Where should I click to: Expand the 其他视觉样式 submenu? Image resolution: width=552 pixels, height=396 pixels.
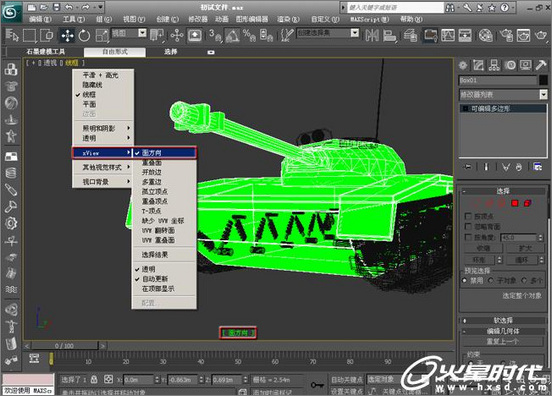[x=103, y=168]
